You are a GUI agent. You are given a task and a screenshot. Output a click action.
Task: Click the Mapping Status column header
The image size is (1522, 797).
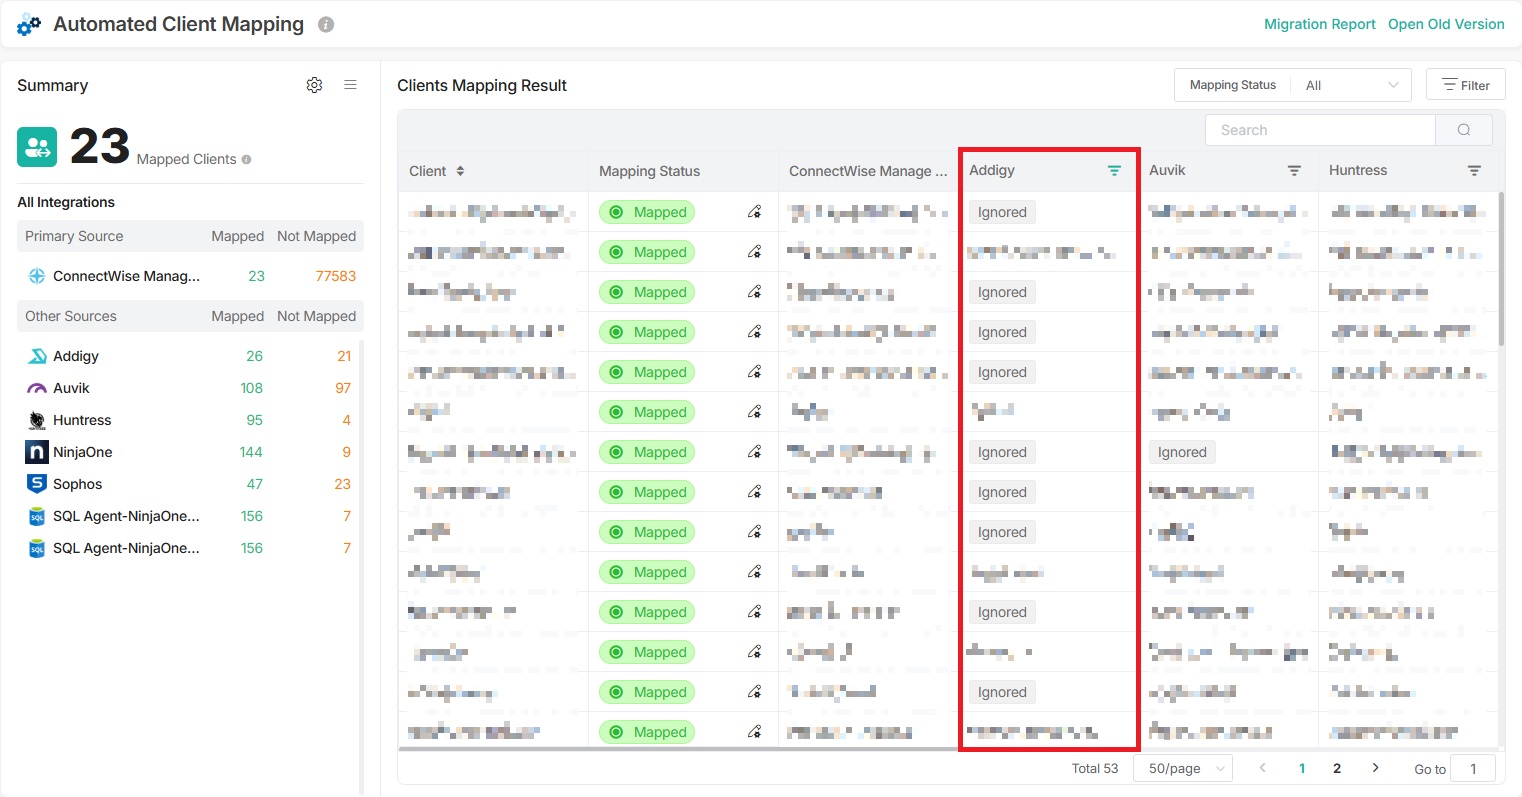[650, 171]
